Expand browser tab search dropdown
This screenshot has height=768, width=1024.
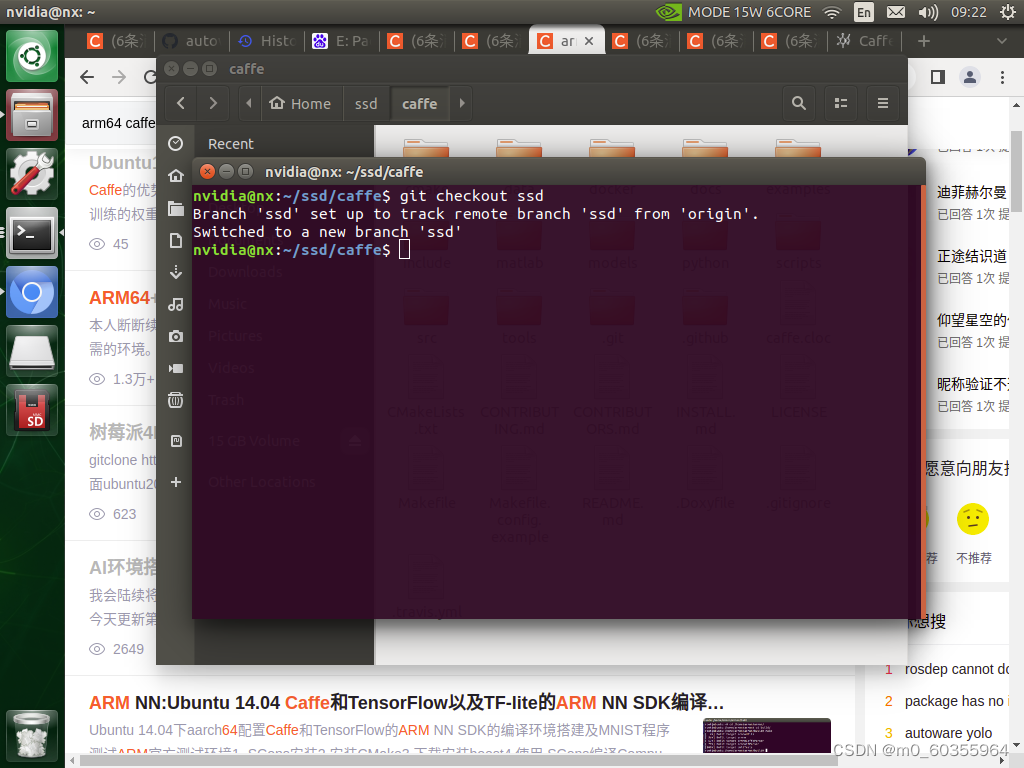click(x=1002, y=41)
